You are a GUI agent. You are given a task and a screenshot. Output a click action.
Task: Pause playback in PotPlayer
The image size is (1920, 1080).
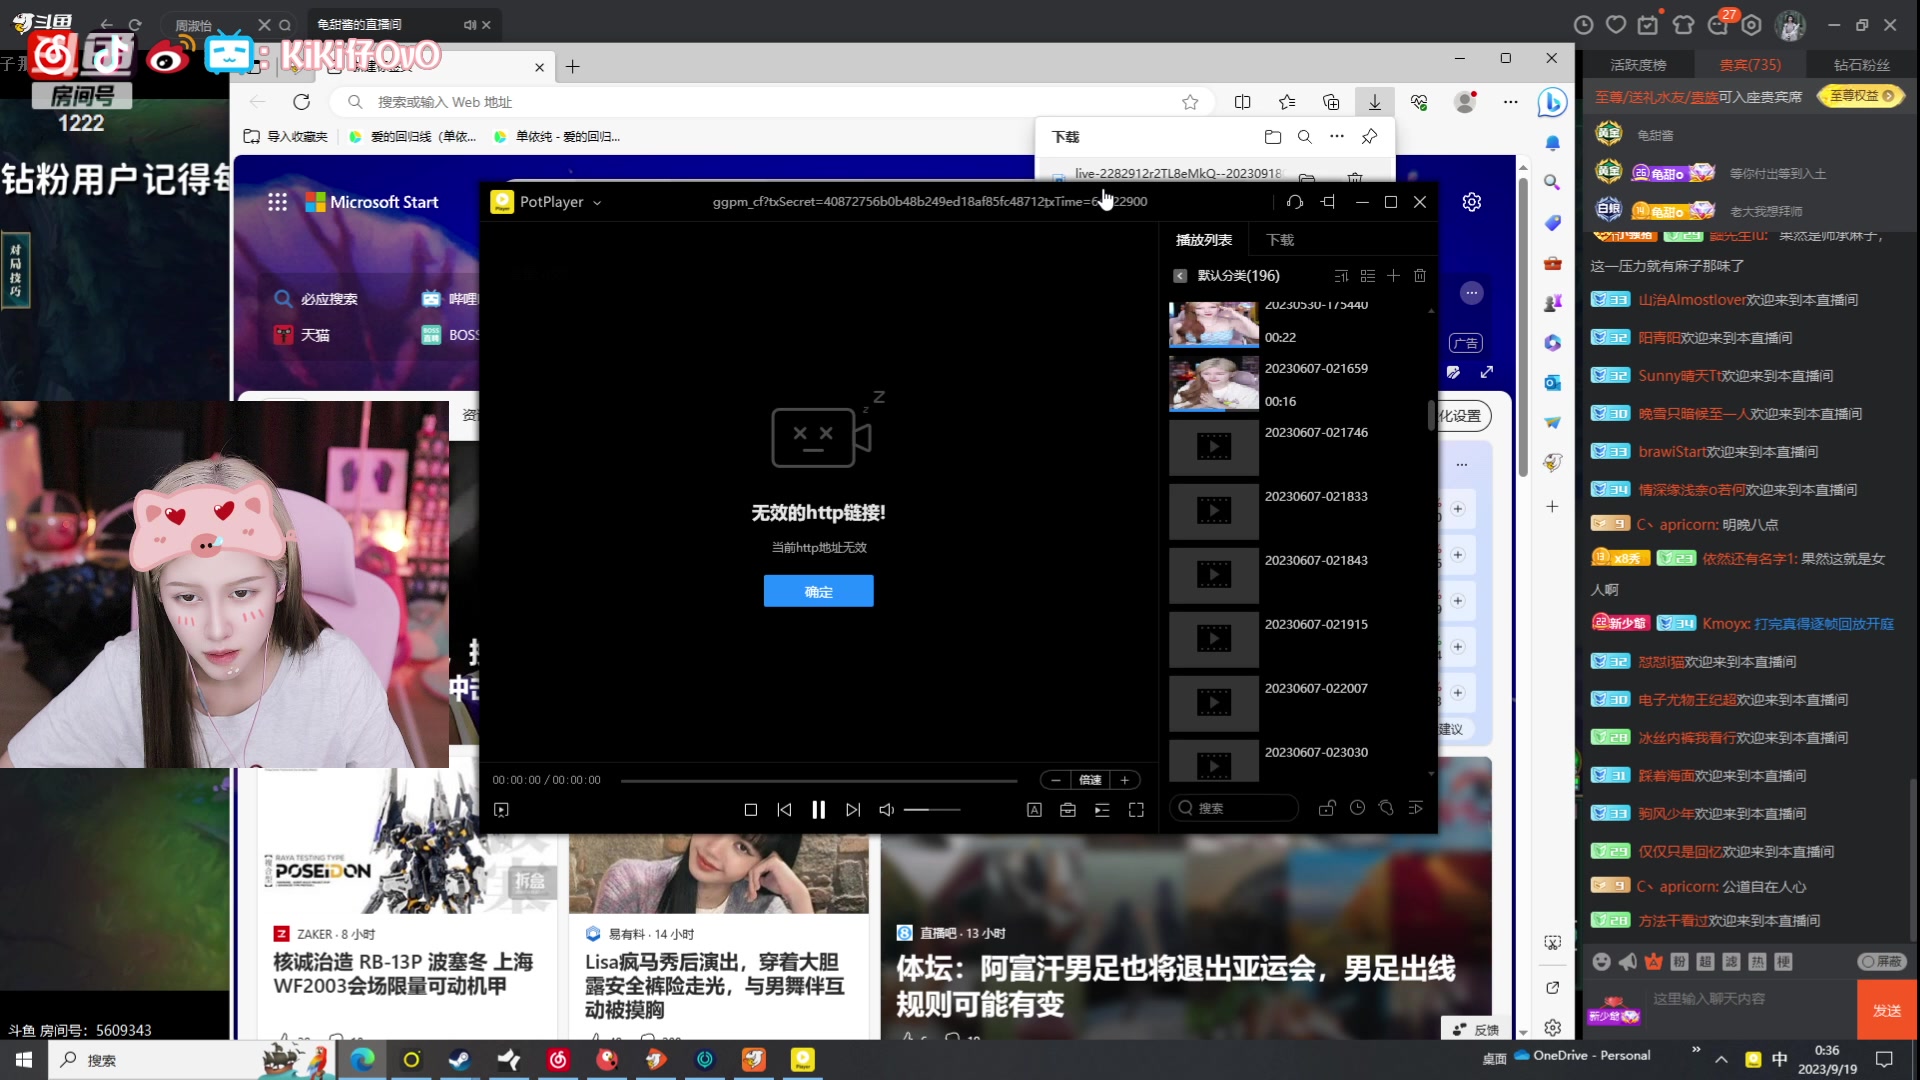pyautogui.click(x=818, y=810)
